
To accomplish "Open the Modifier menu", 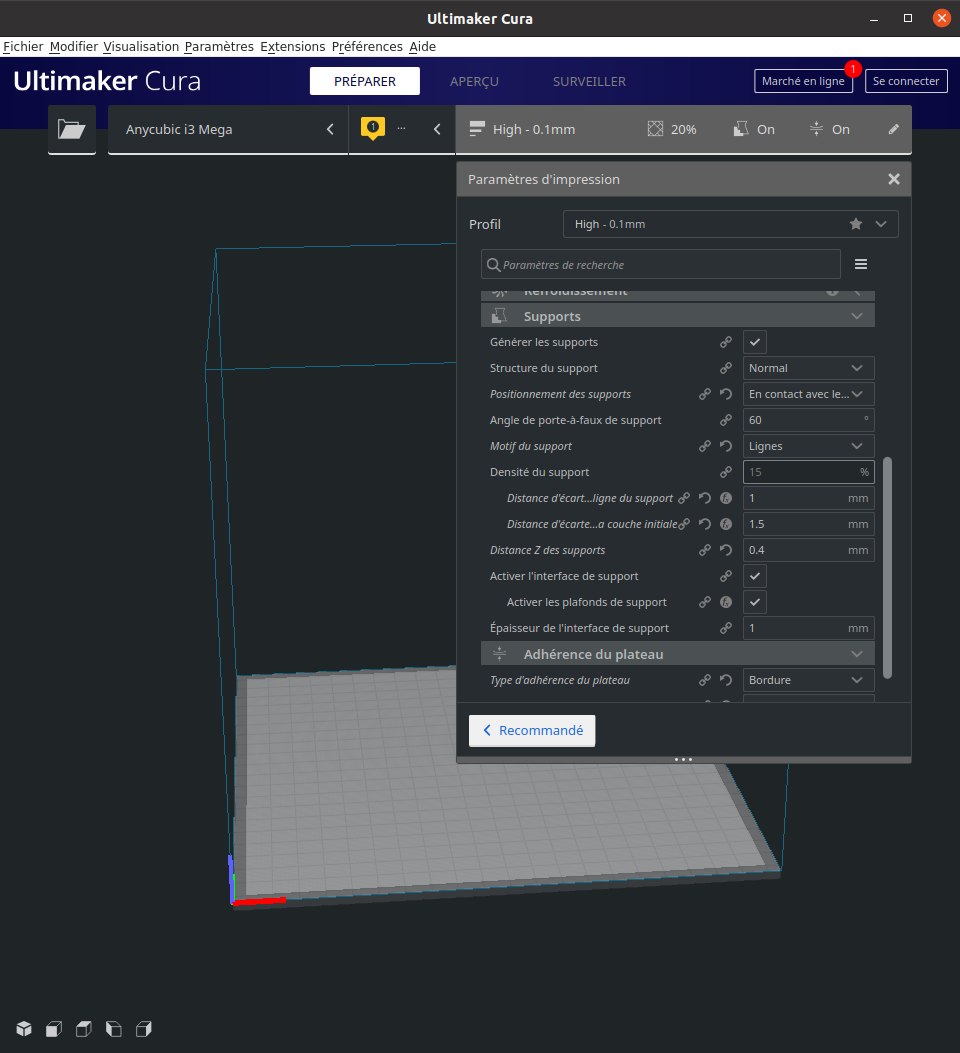I will [x=74, y=46].
